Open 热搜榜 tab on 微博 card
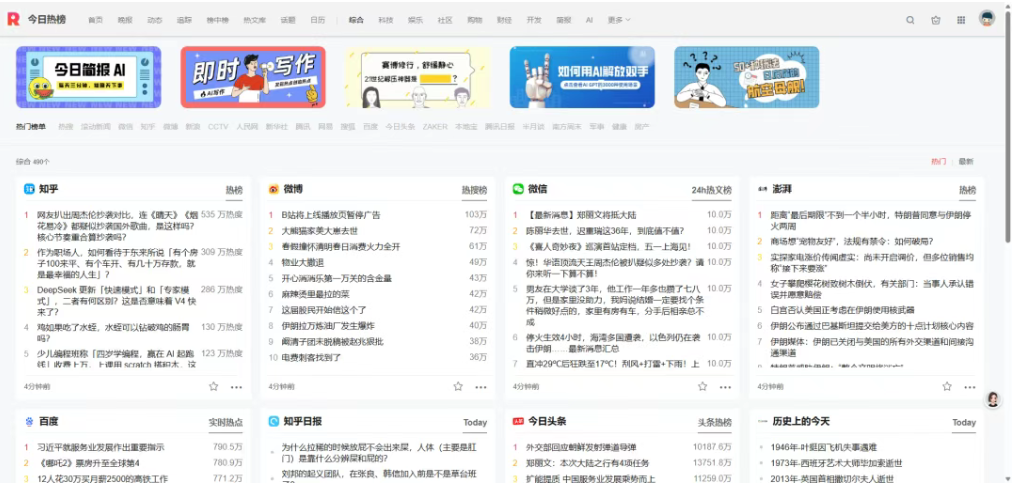This screenshot has width=1017, height=498. point(474,190)
